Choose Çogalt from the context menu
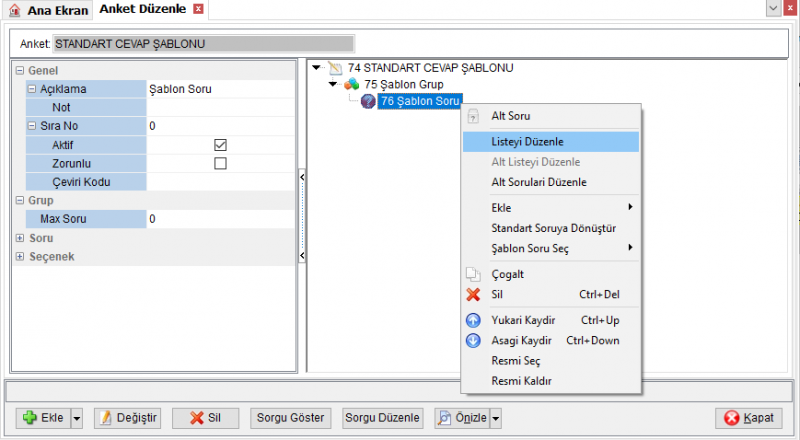This screenshot has height=440, width=800. coord(551,274)
